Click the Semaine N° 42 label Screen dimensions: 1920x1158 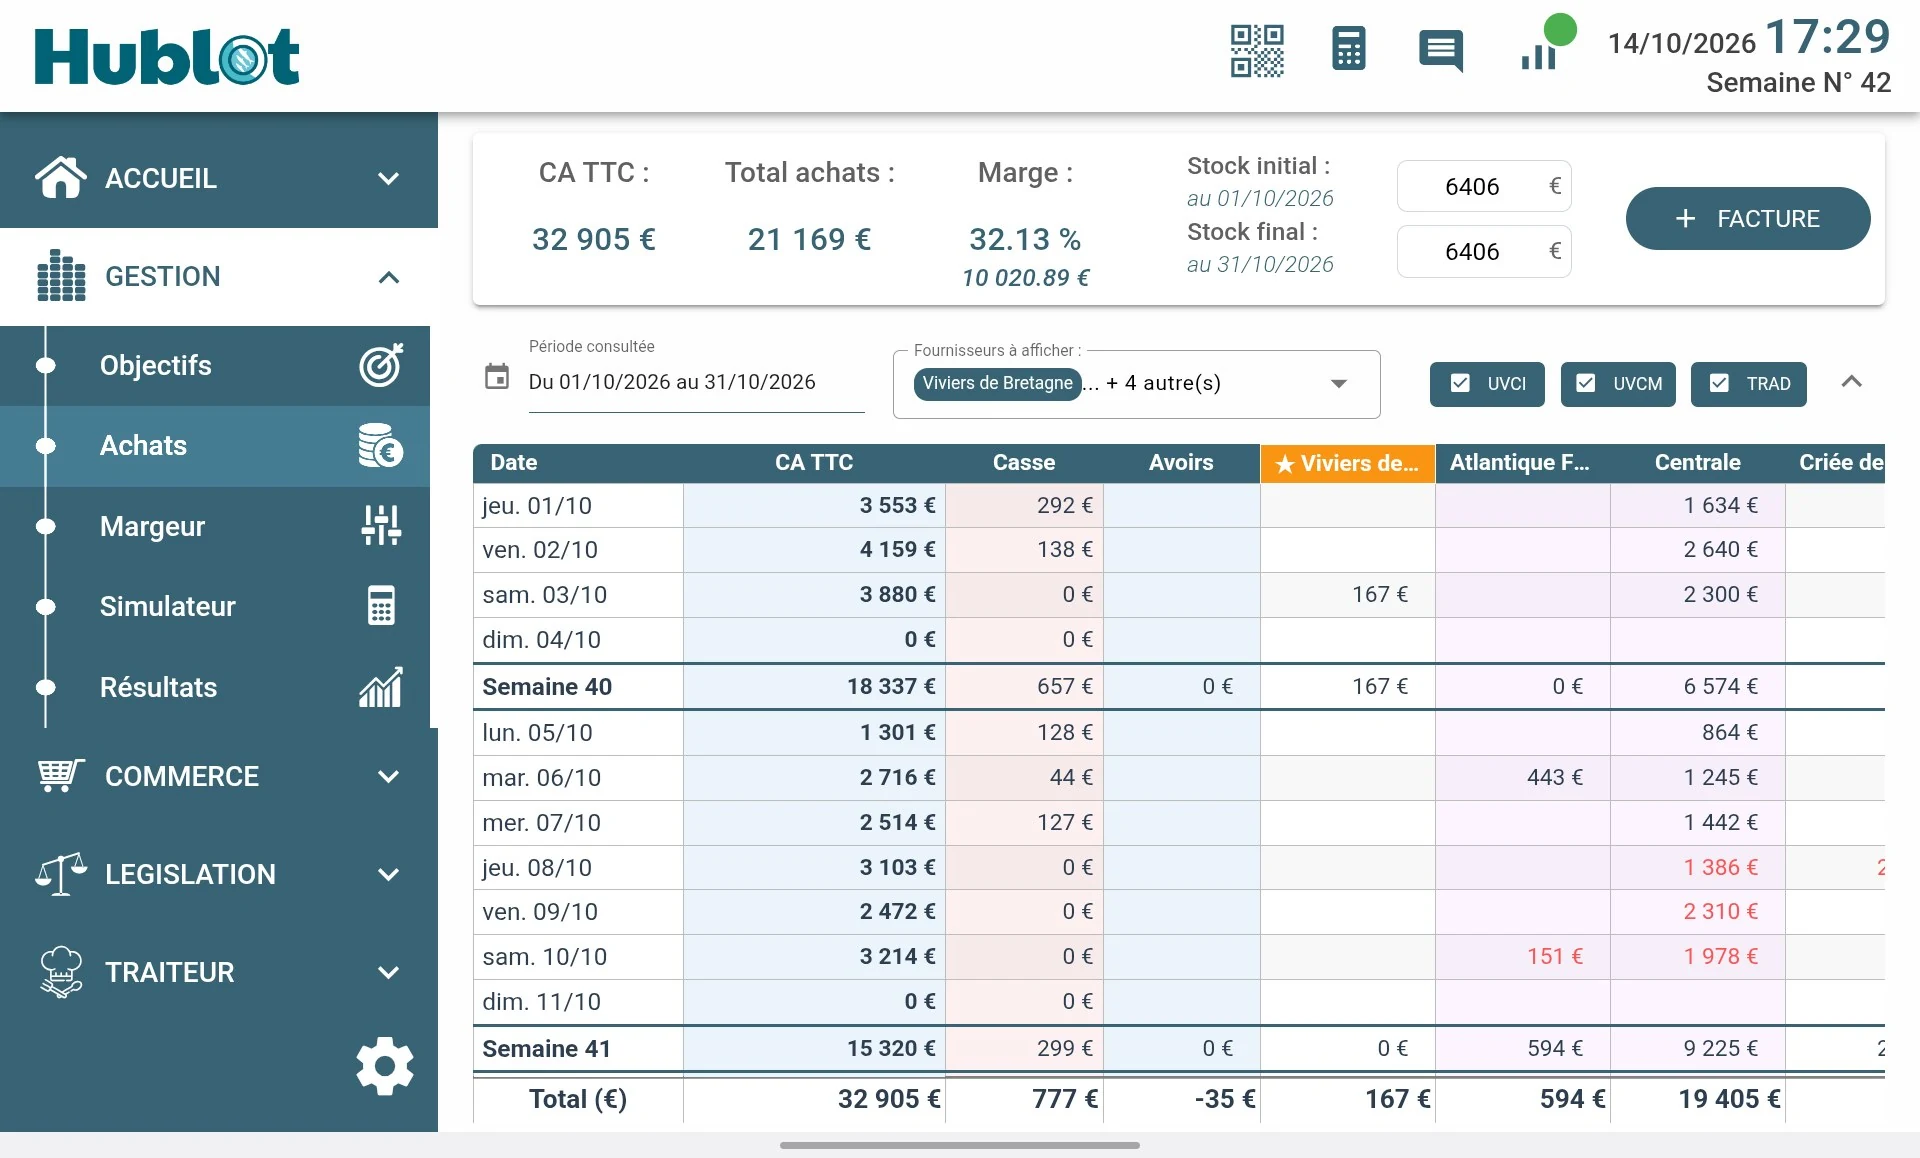(x=1798, y=83)
